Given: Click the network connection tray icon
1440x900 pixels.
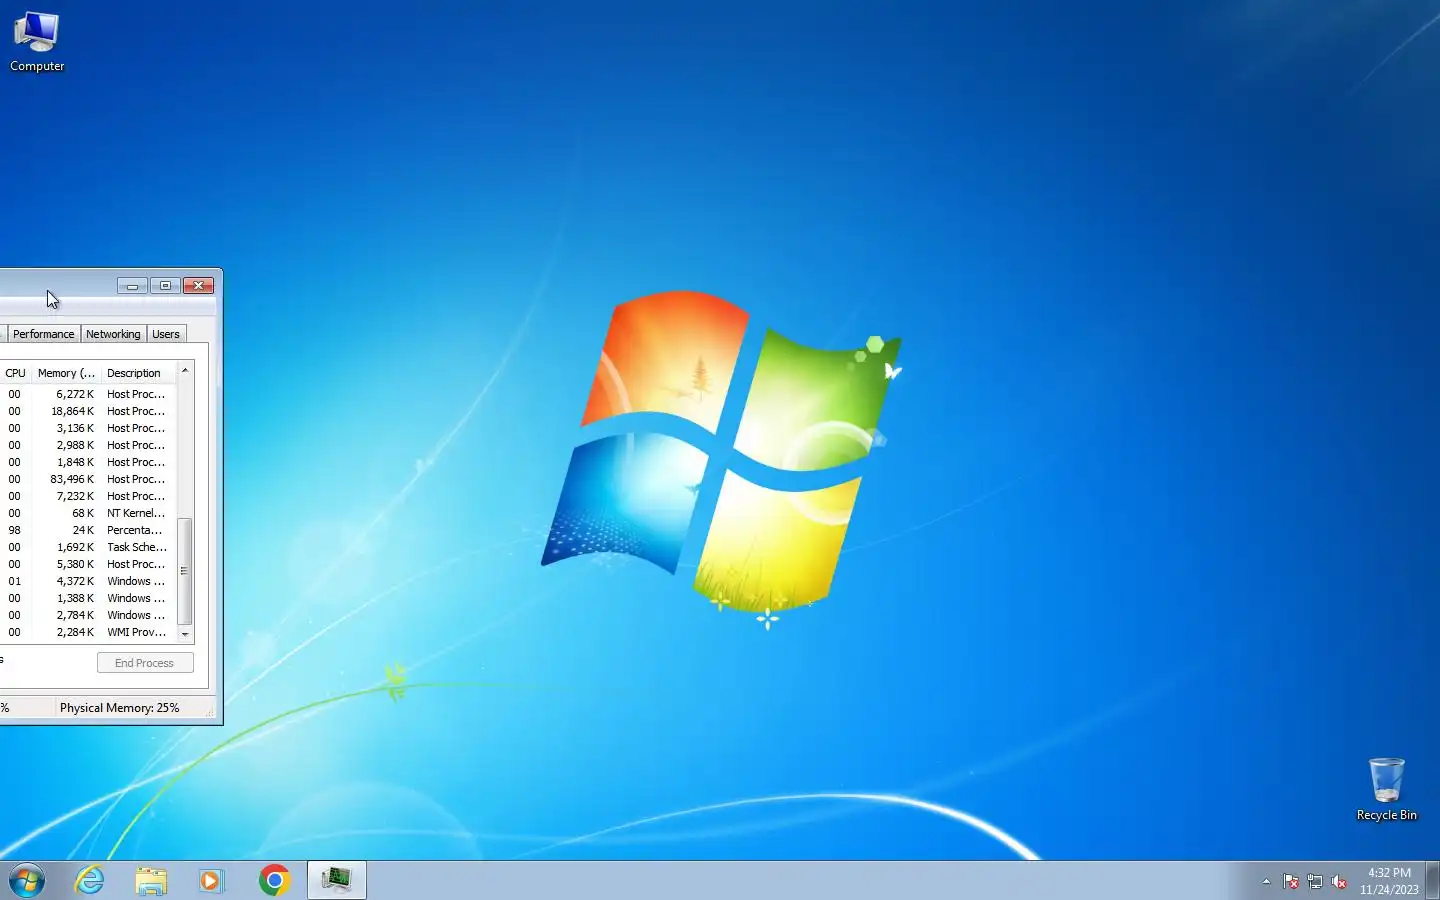Looking at the screenshot, I should [1315, 882].
